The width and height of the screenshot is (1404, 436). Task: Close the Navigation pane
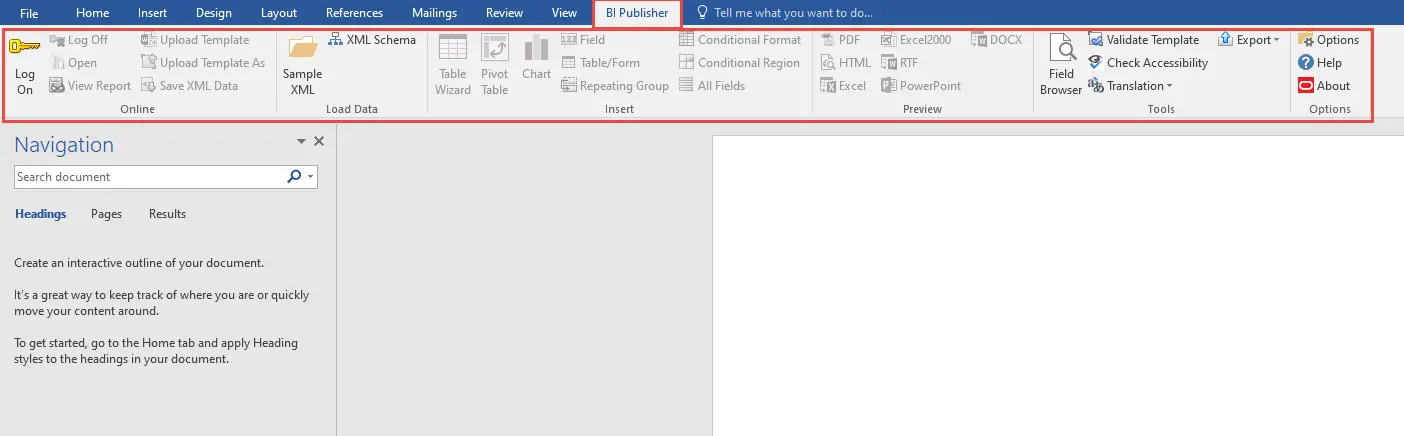[319, 142]
